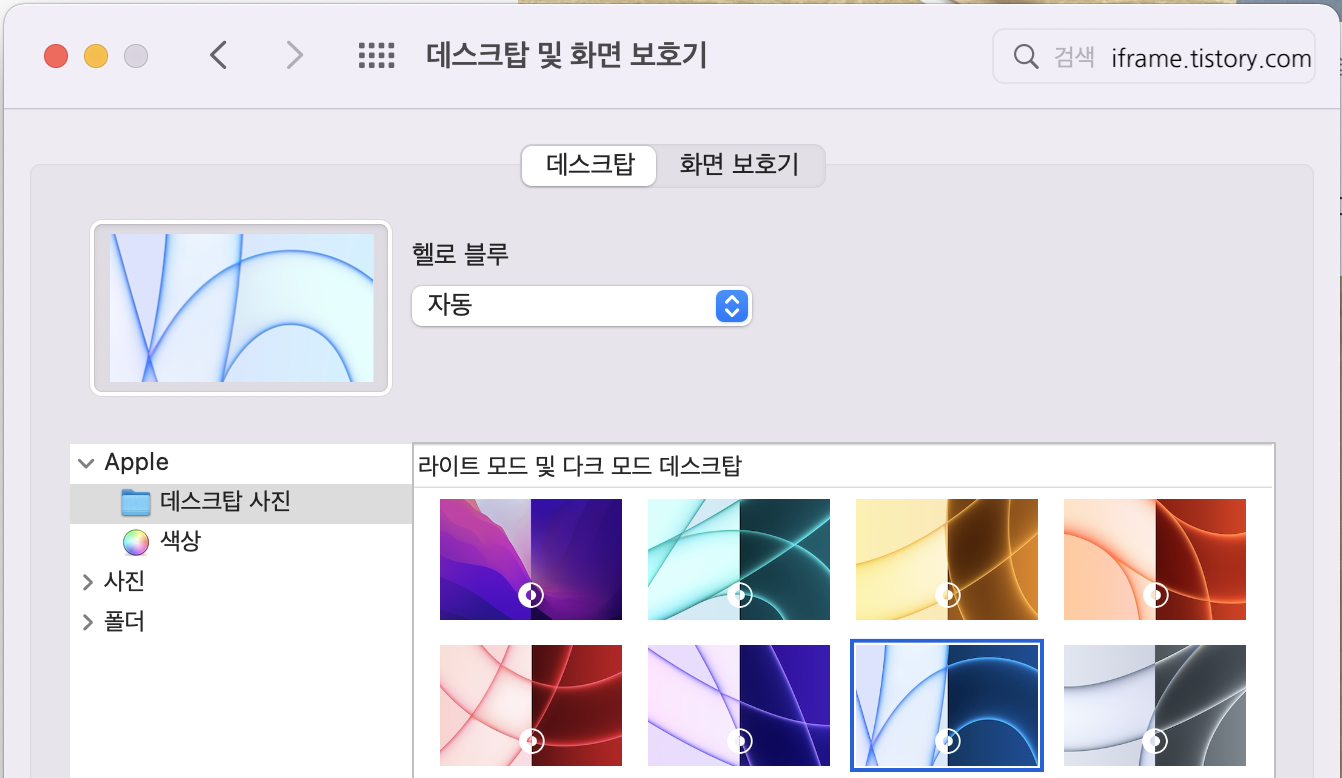The height and width of the screenshot is (778, 1342).
Task: Click 라이트 모드 및 다크 모드 데스크탑 heading
Action: (580, 466)
